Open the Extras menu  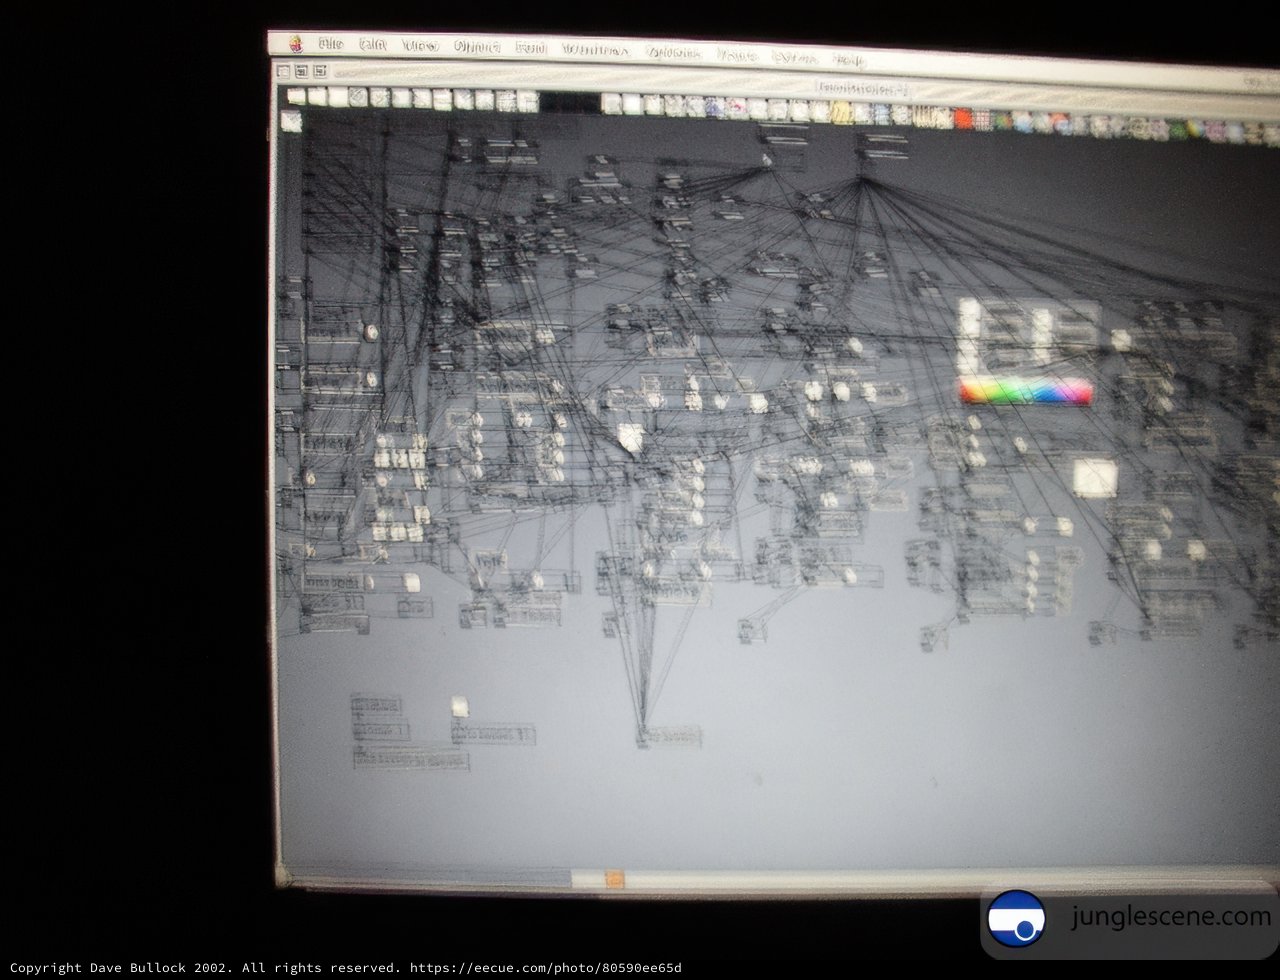point(795,57)
